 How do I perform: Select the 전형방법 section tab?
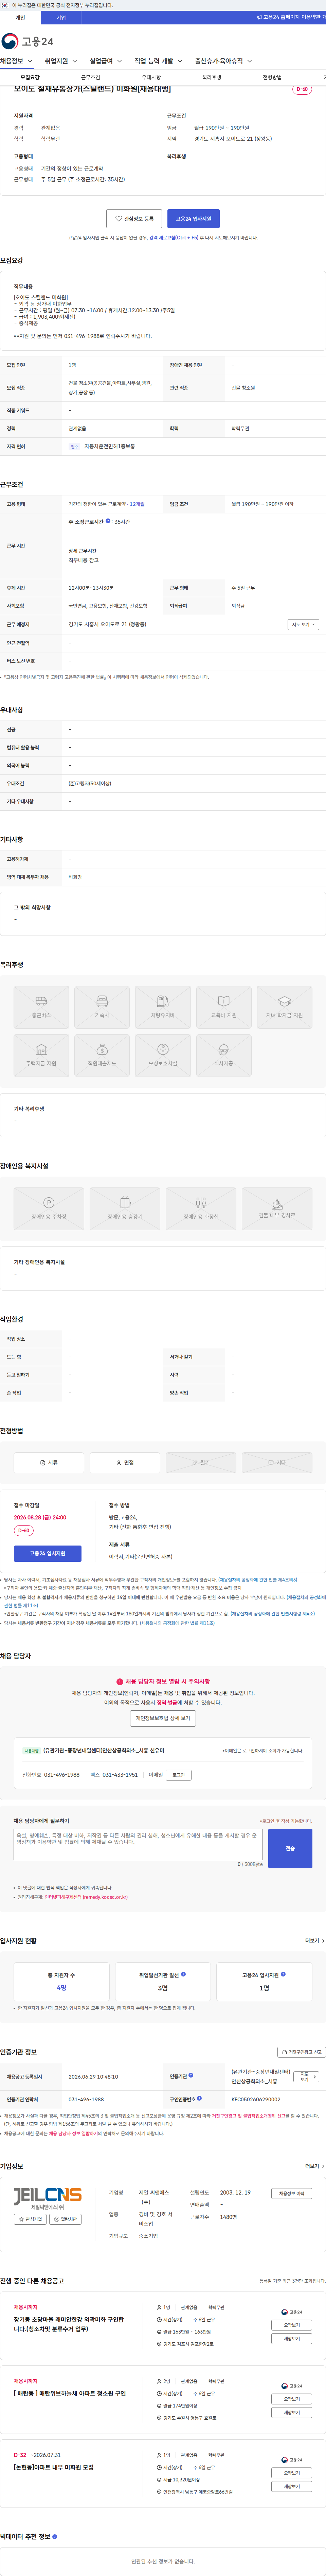click(x=272, y=77)
